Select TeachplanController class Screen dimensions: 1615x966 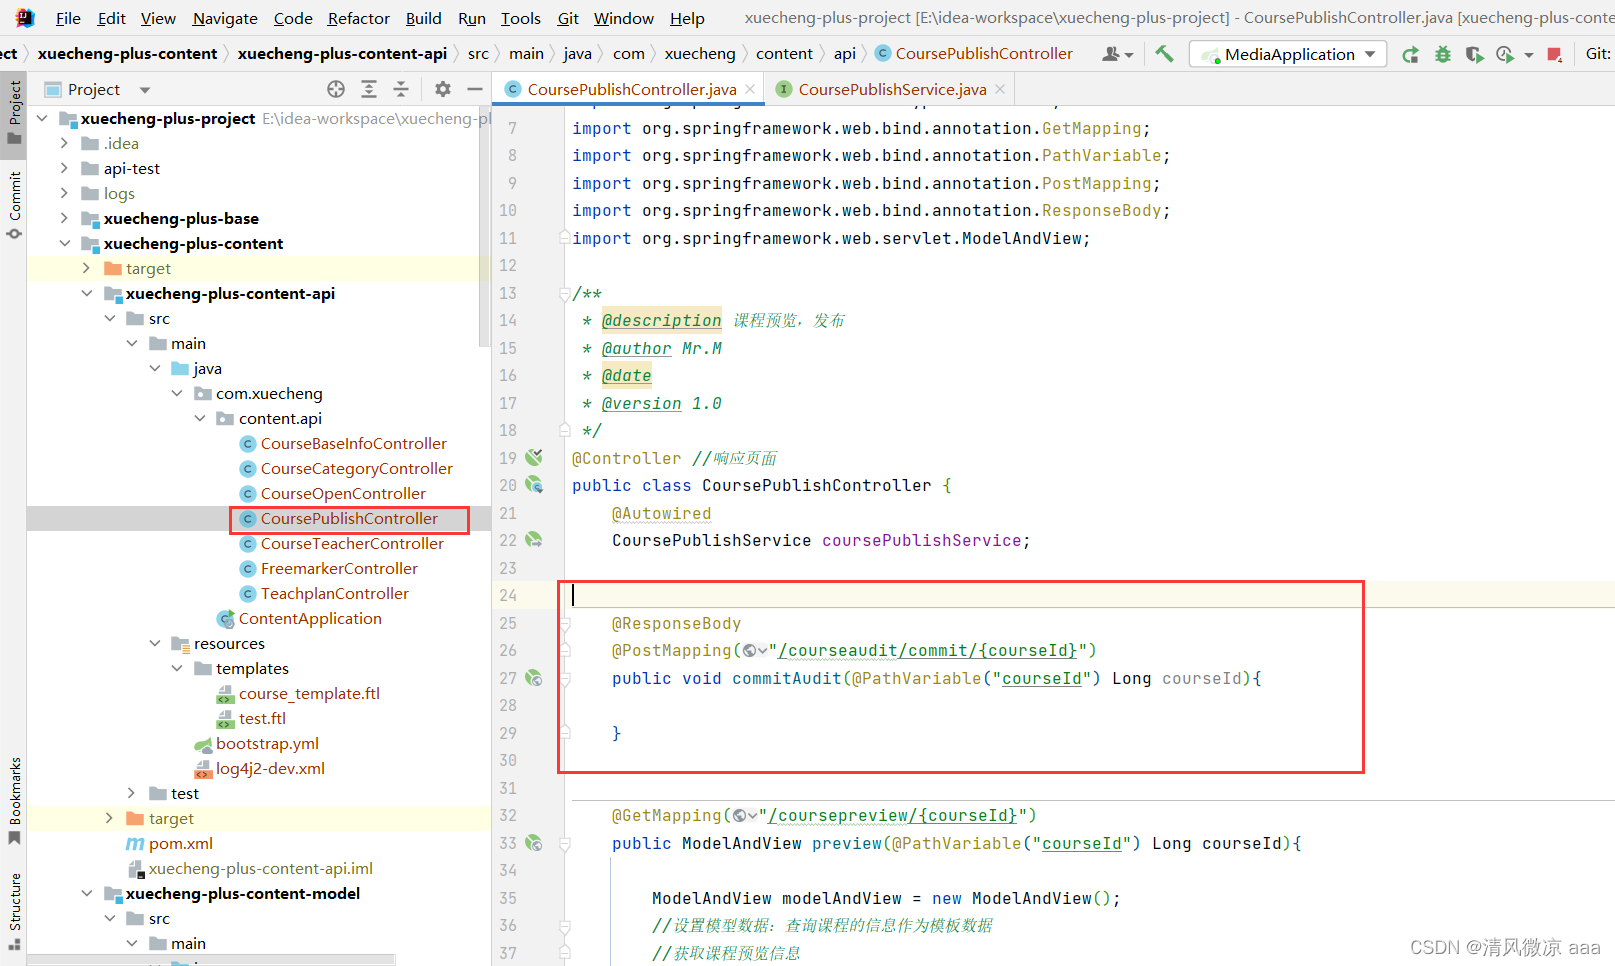coord(334,593)
